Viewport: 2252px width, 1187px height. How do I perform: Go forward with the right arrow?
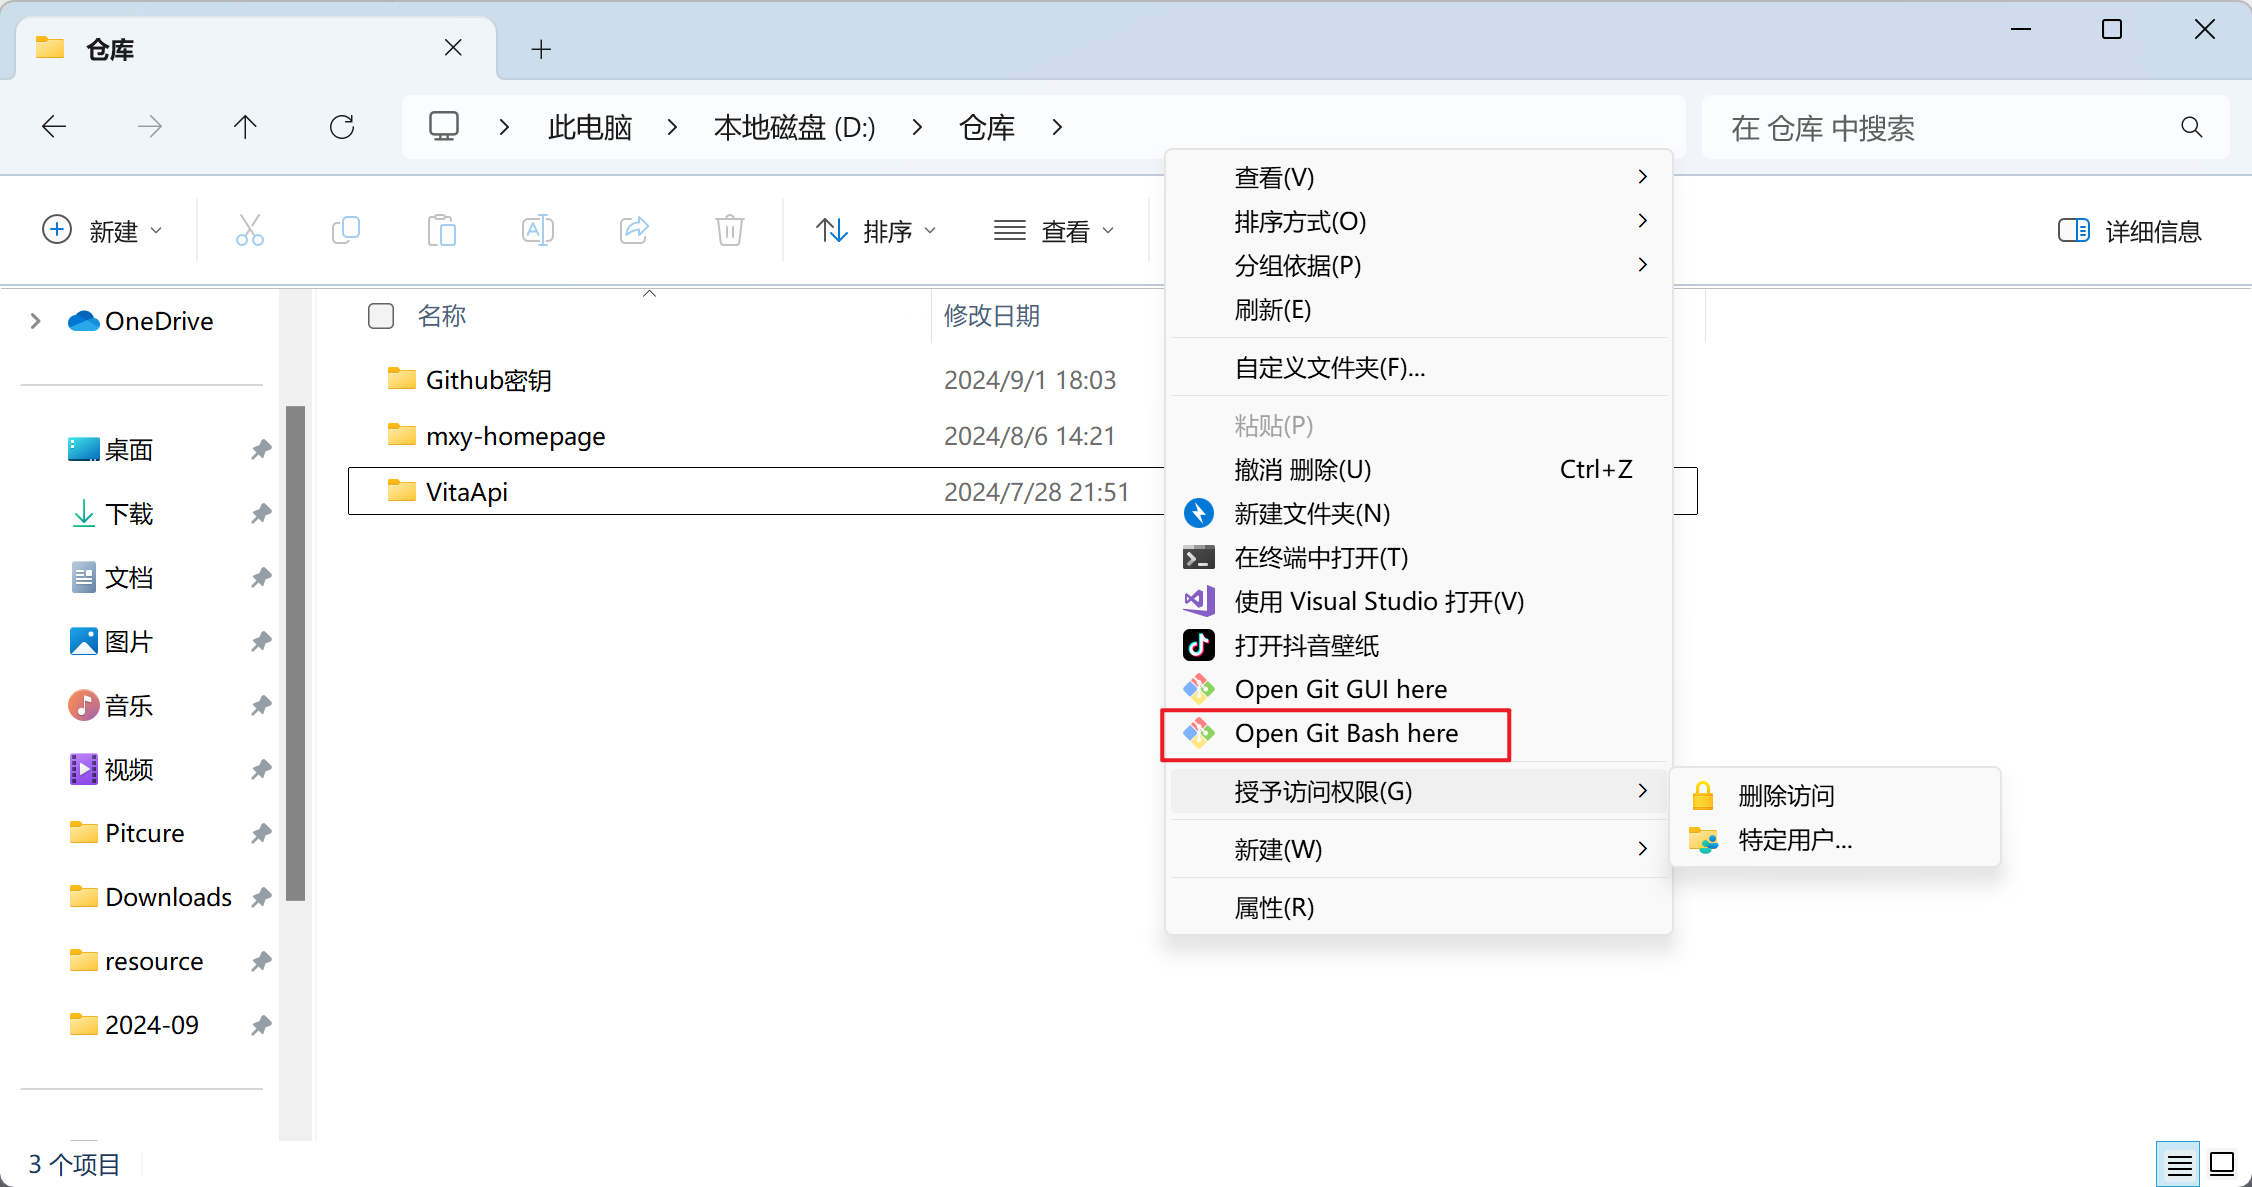click(150, 127)
